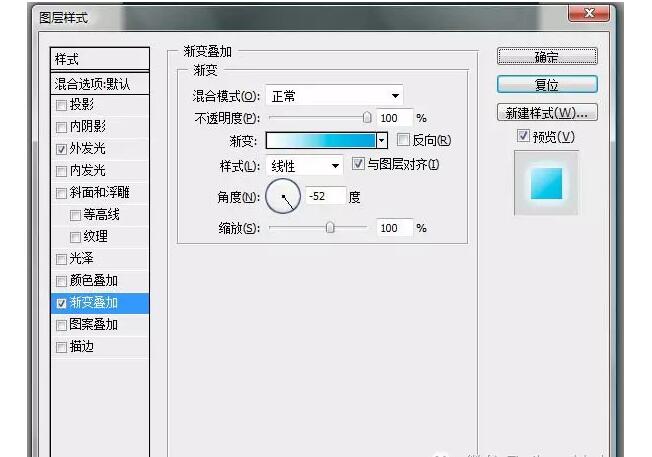
Task: Open the gradient picker dropdown arrow
Action: coord(382,141)
